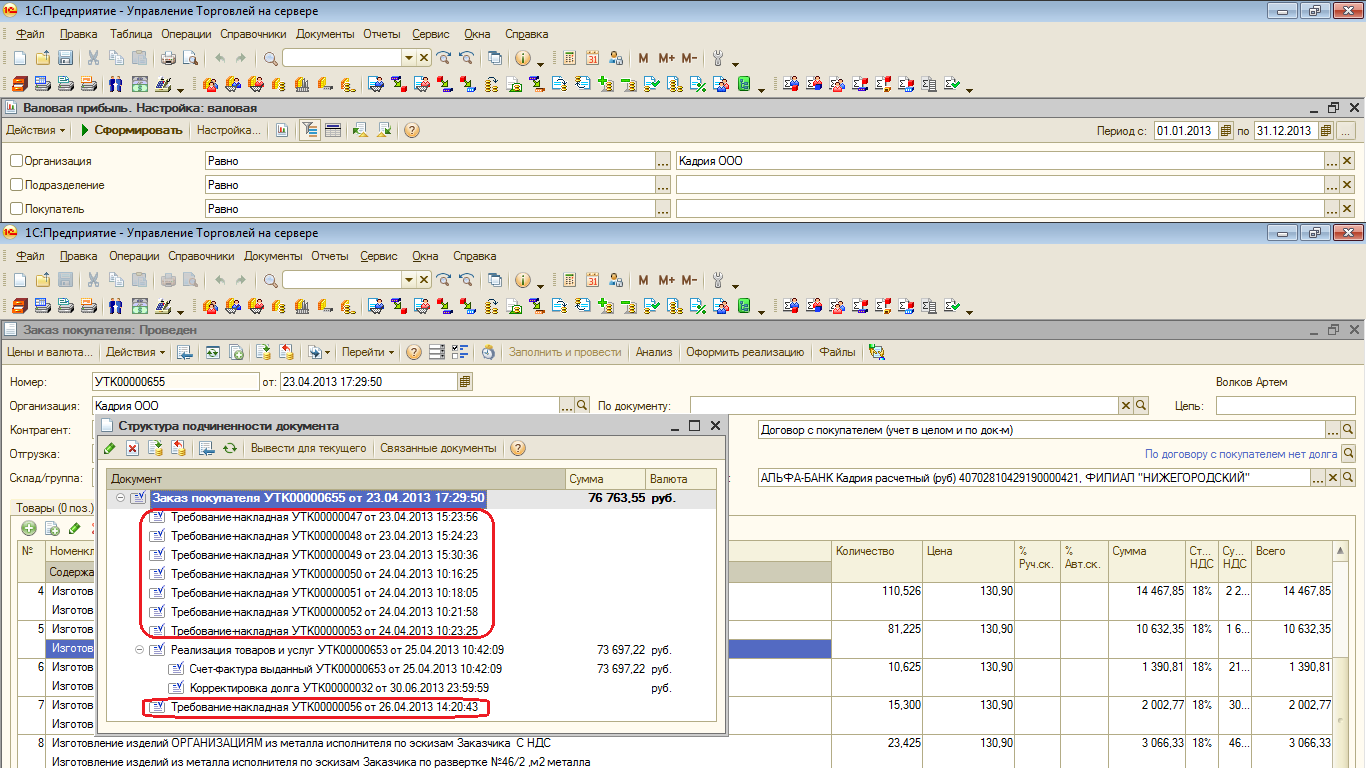
Task: Click the green Сформировать run button
Action: [131, 130]
